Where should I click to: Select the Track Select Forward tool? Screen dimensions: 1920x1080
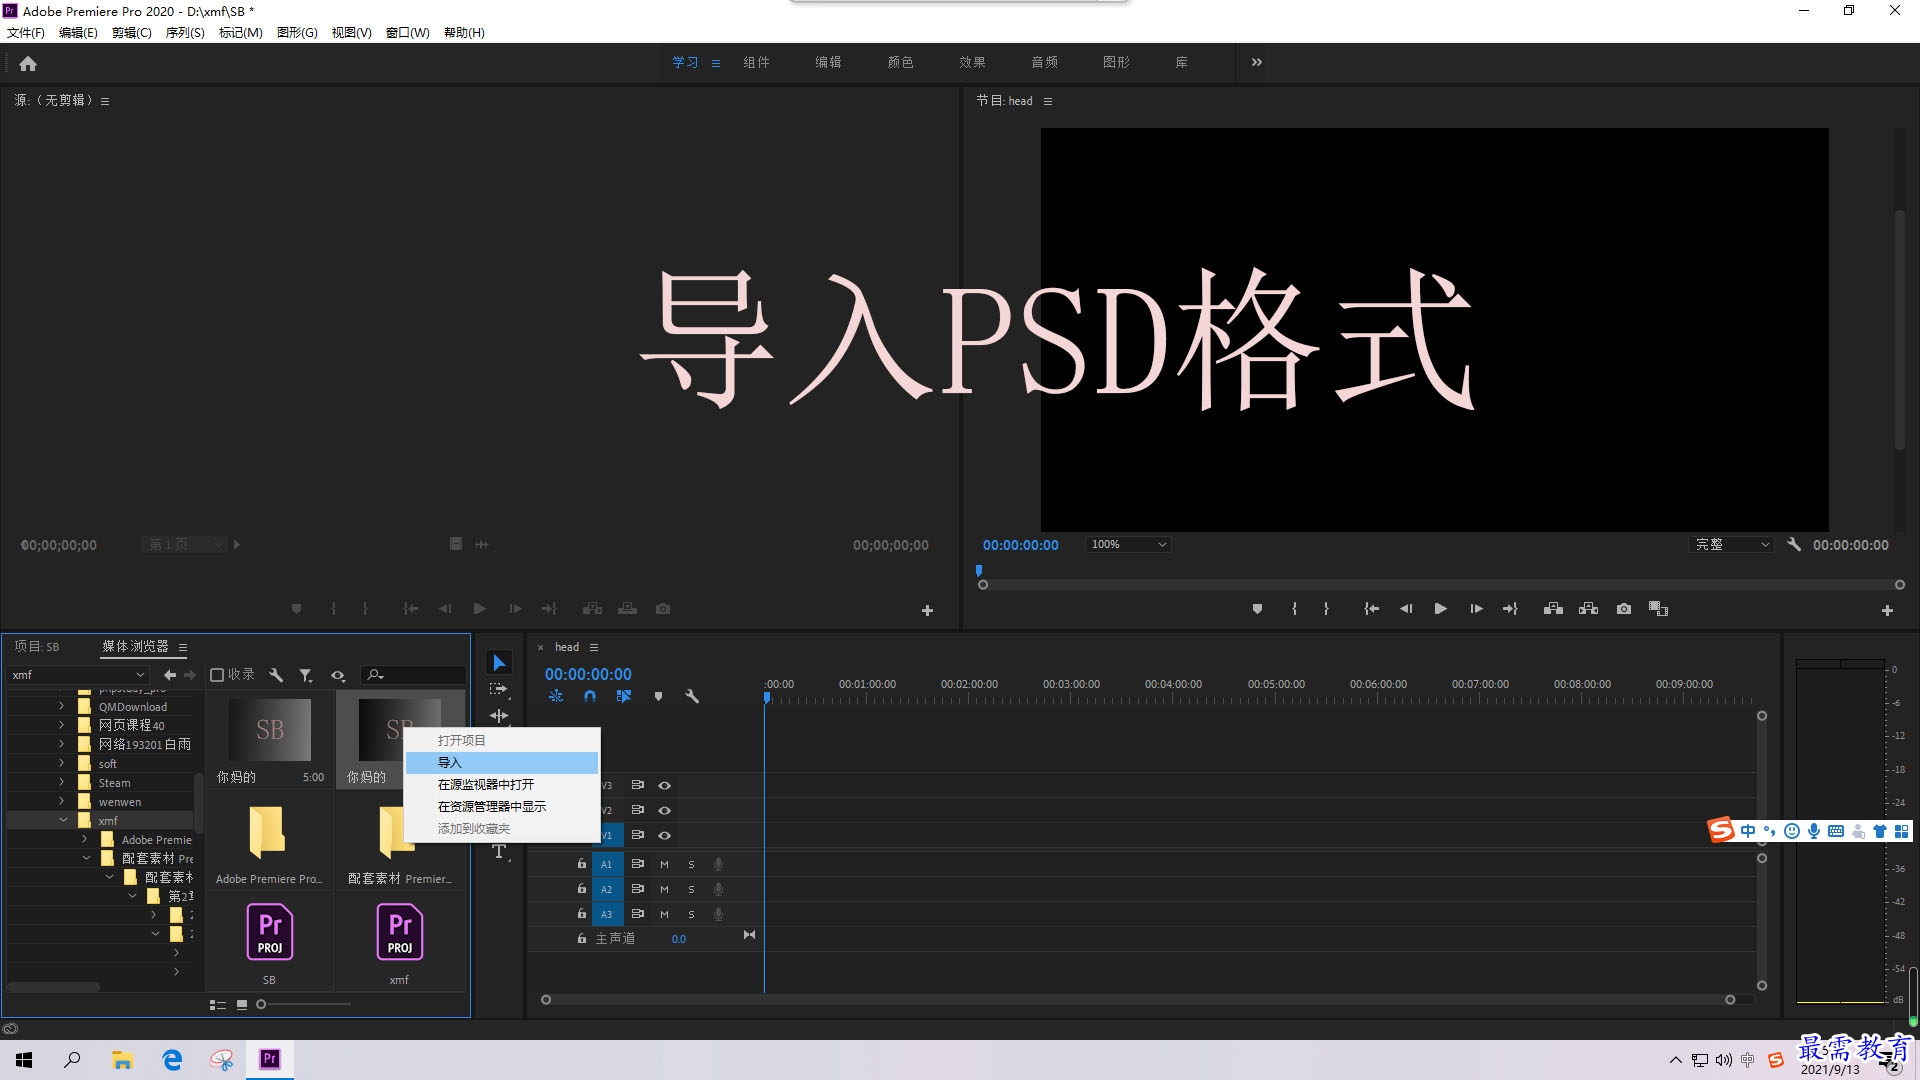(499, 689)
